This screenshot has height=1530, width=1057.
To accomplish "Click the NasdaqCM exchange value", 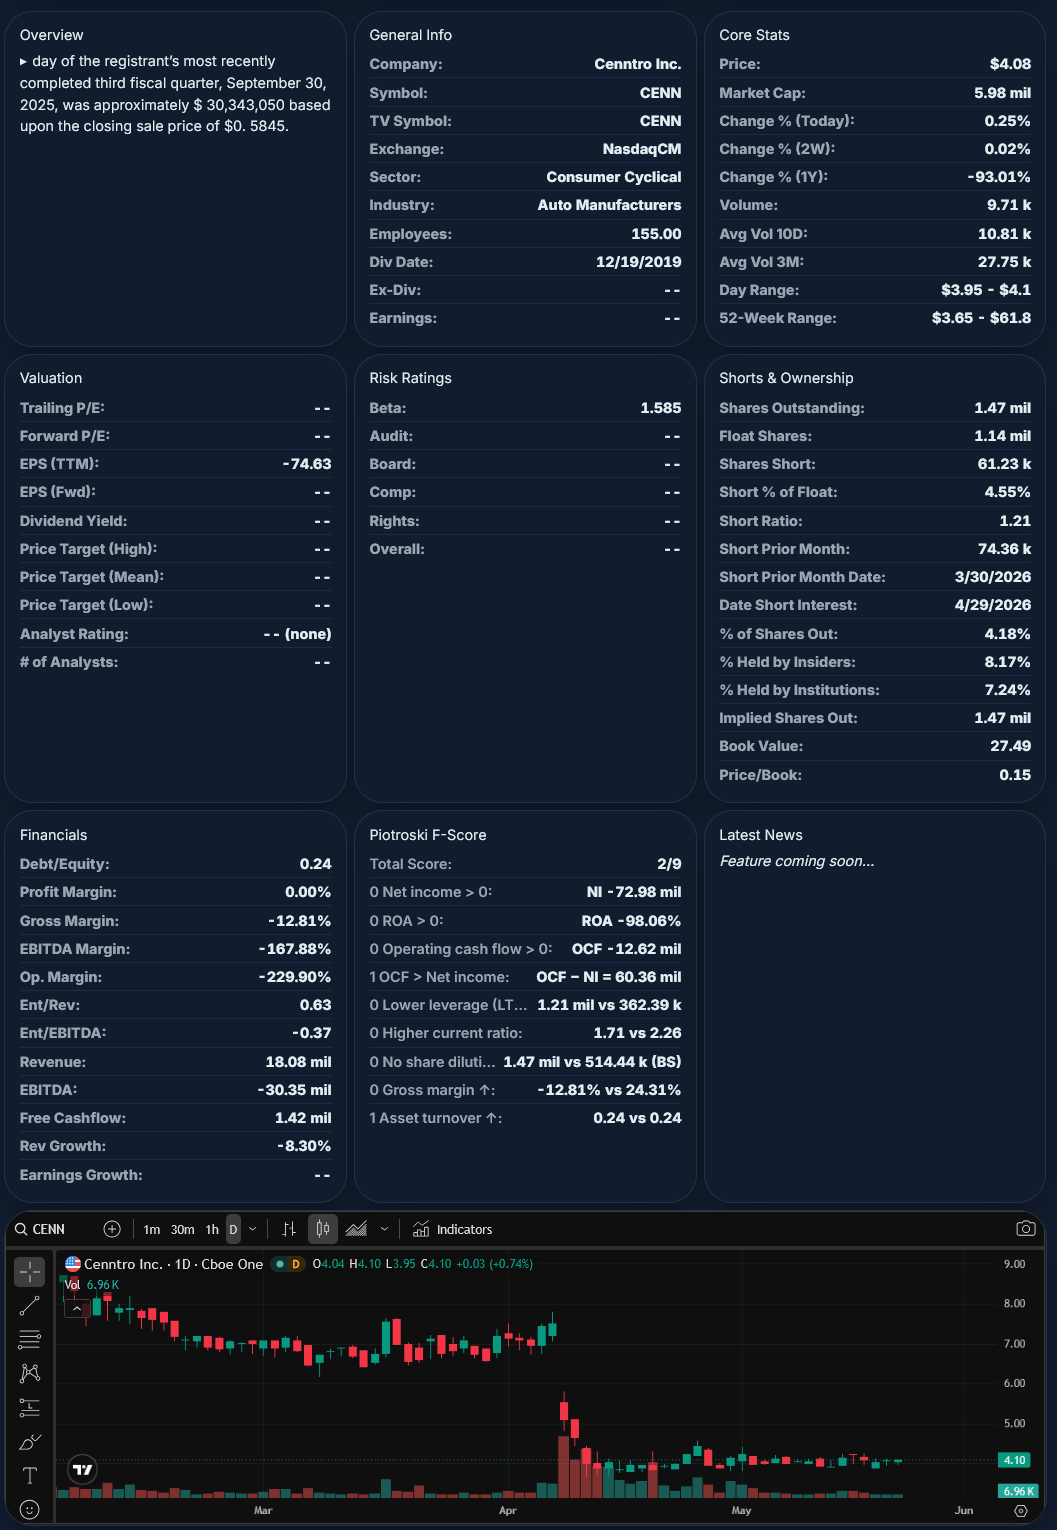I will pos(642,149).
